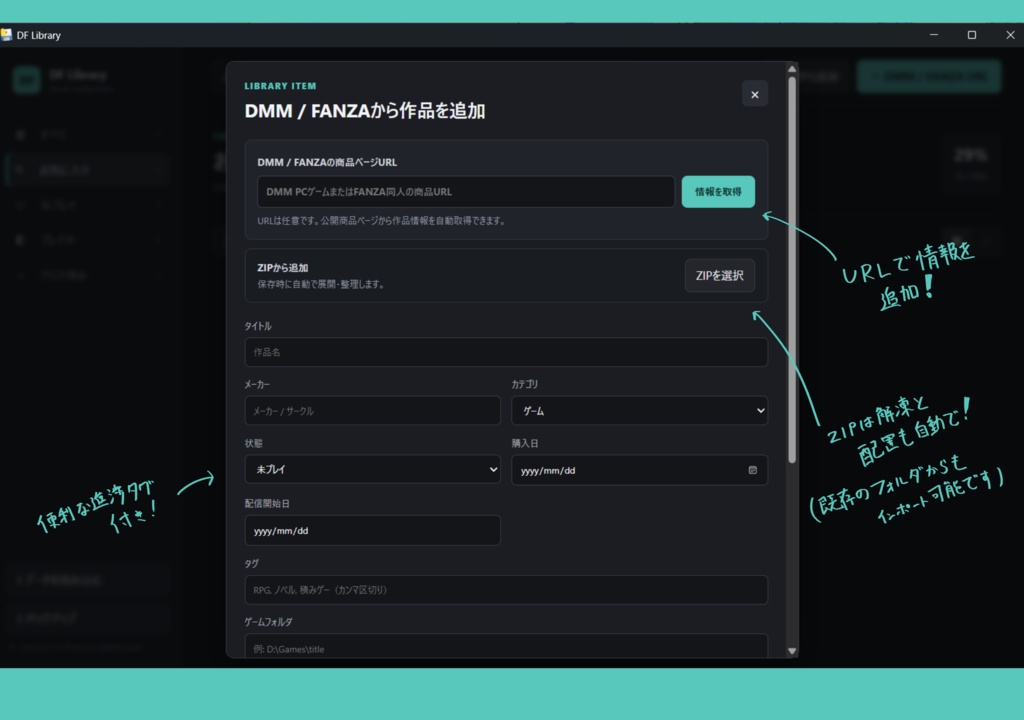Close the DF Library window
Image resolution: width=1024 pixels, height=720 pixels.
click(1010, 35)
